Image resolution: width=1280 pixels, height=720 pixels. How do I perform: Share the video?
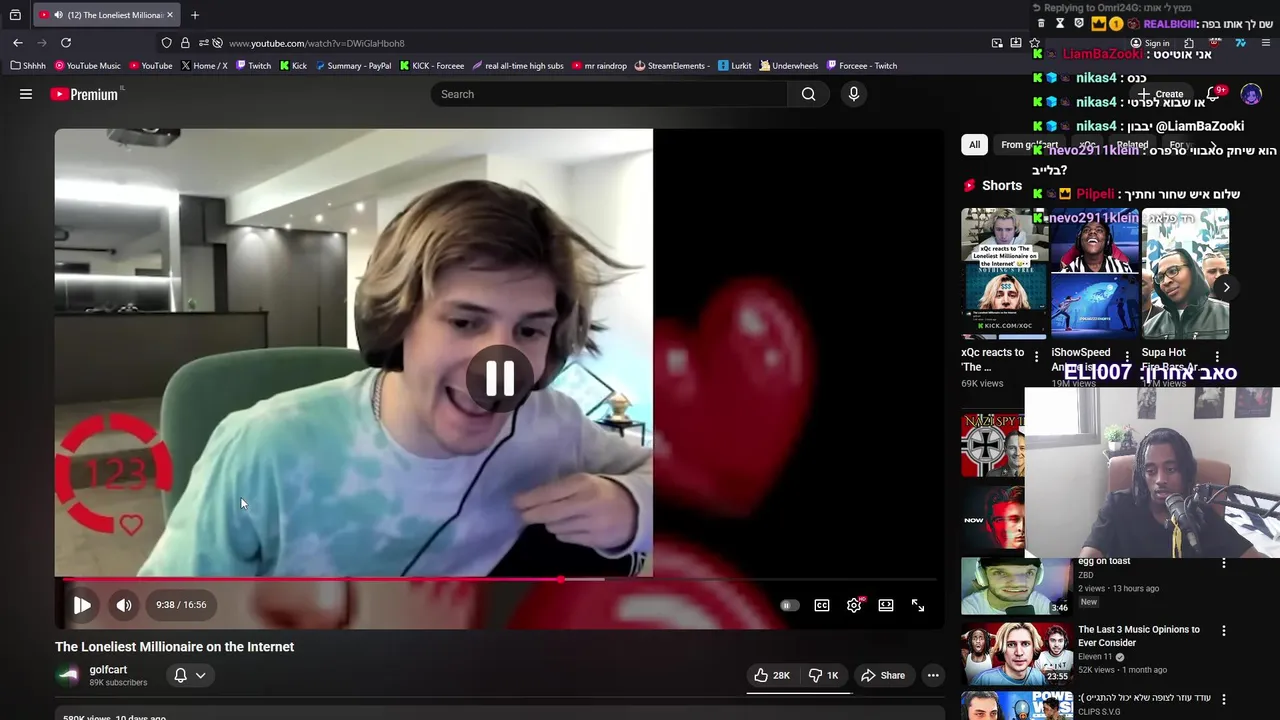click(883, 675)
